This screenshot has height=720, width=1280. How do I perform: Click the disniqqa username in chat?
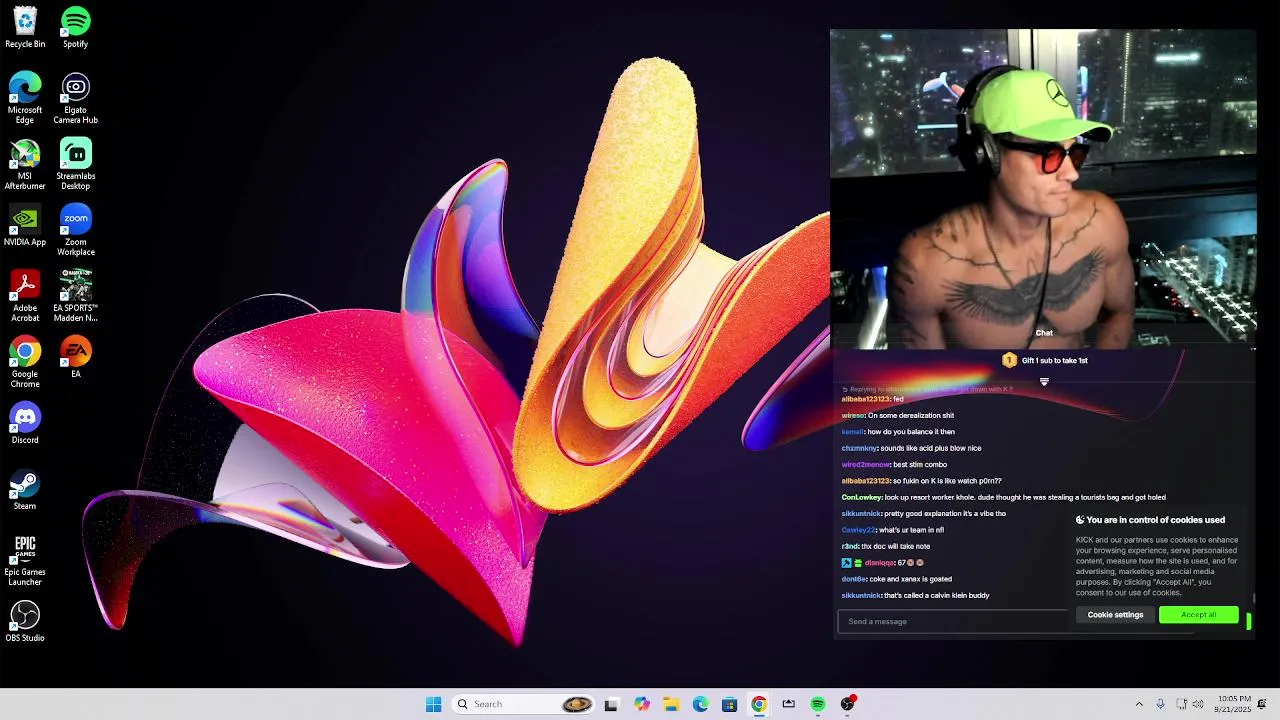point(880,563)
